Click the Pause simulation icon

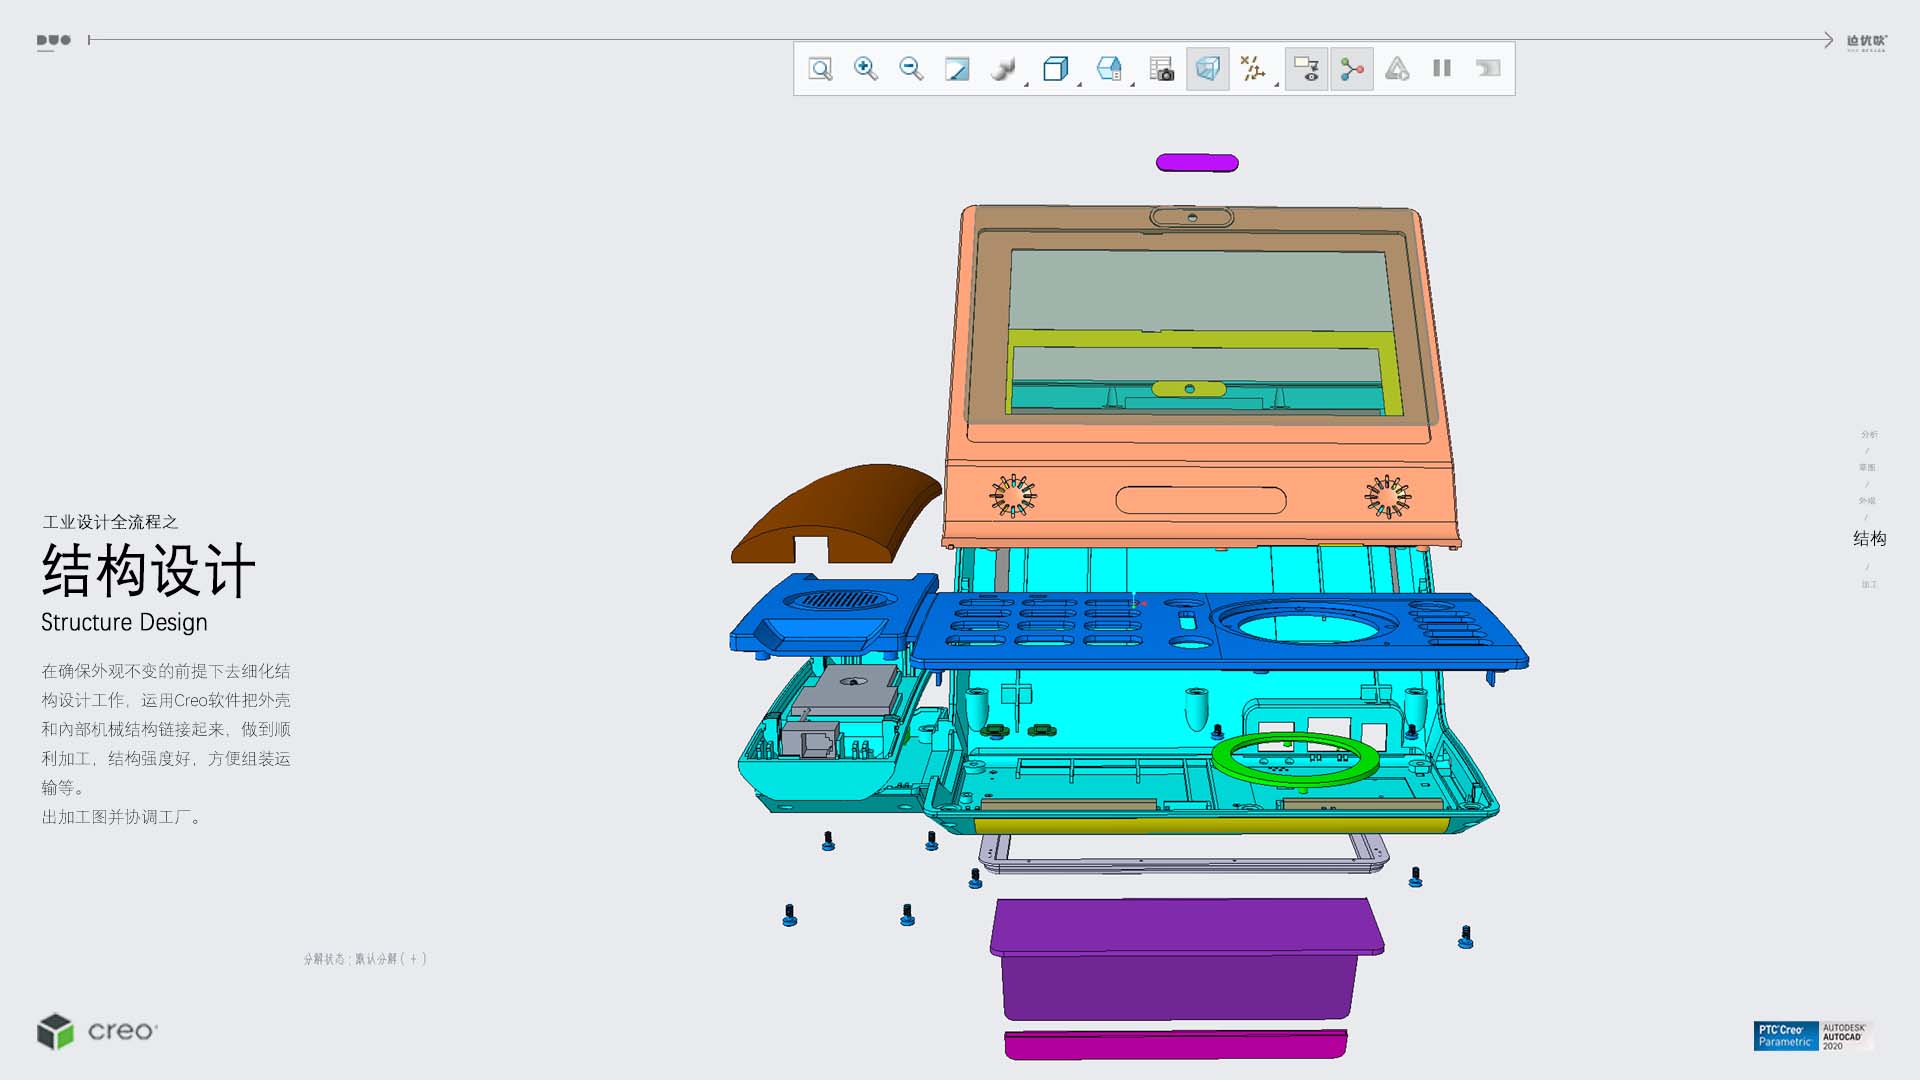coord(1442,69)
